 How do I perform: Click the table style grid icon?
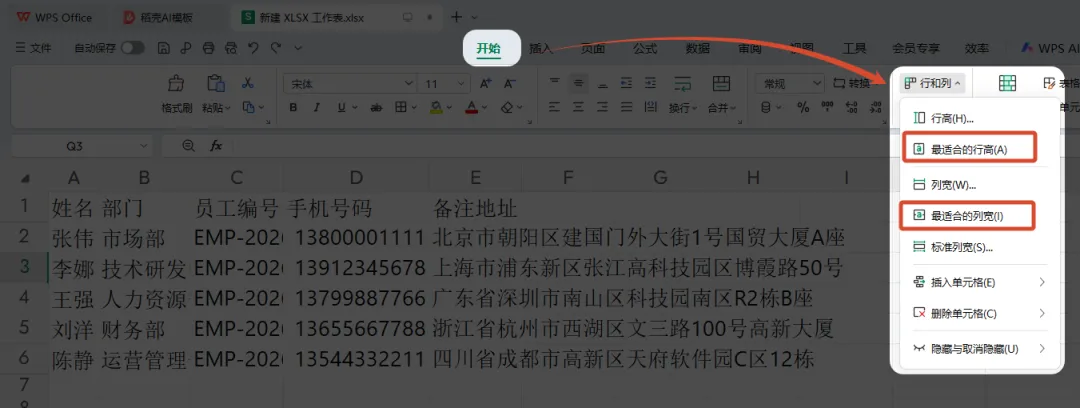pyautogui.click(x=1008, y=83)
